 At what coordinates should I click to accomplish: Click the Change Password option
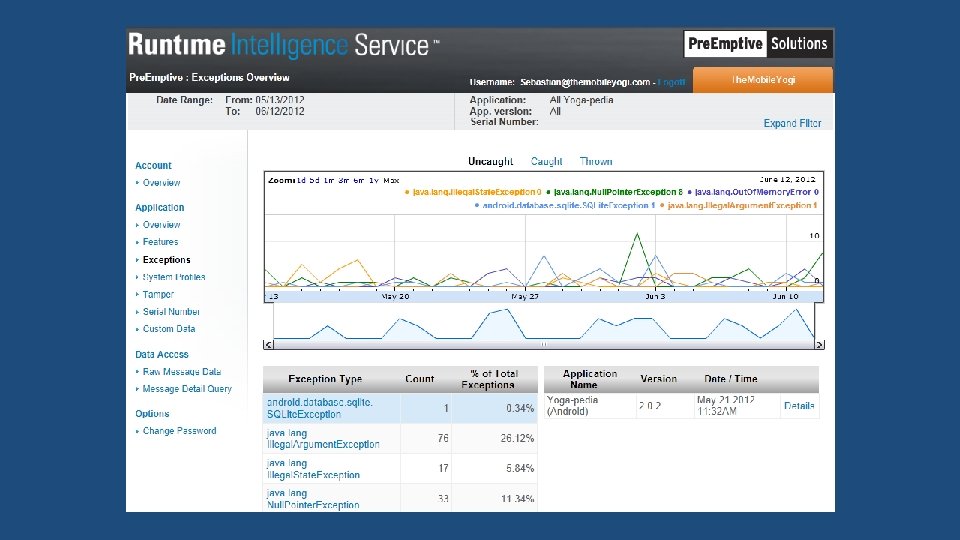pyautogui.click(x=179, y=431)
